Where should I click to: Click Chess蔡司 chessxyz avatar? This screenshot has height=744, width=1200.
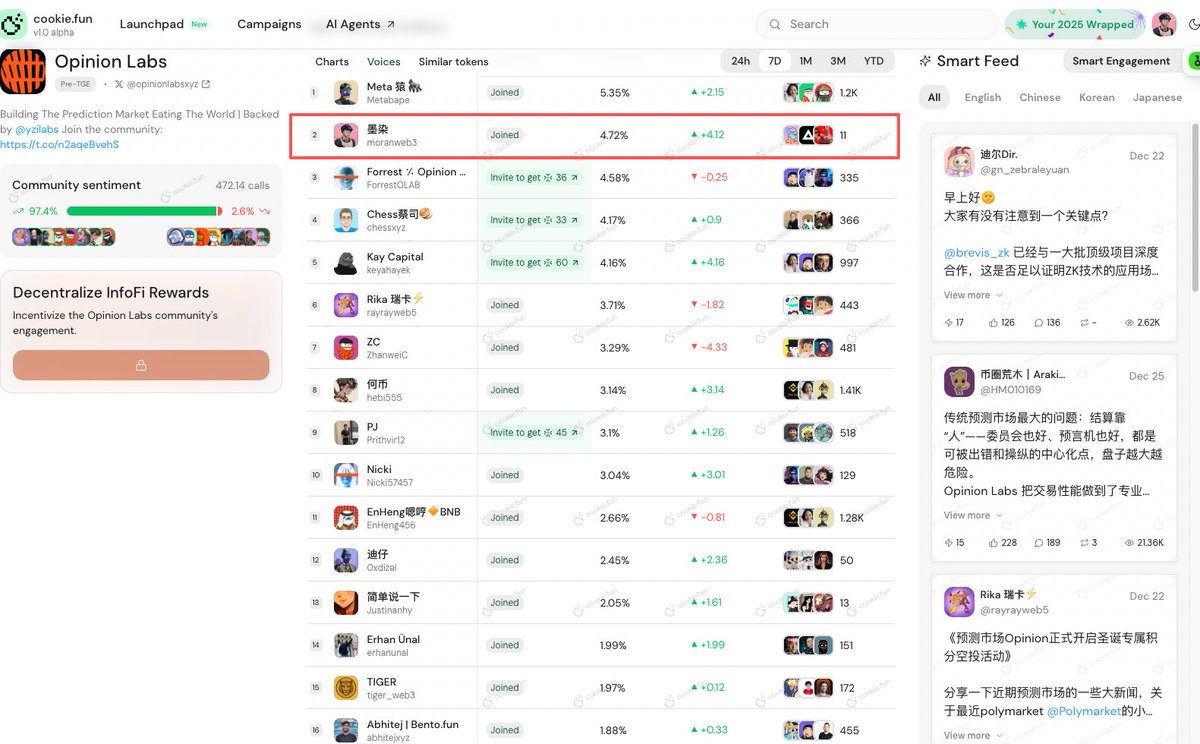coord(346,220)
